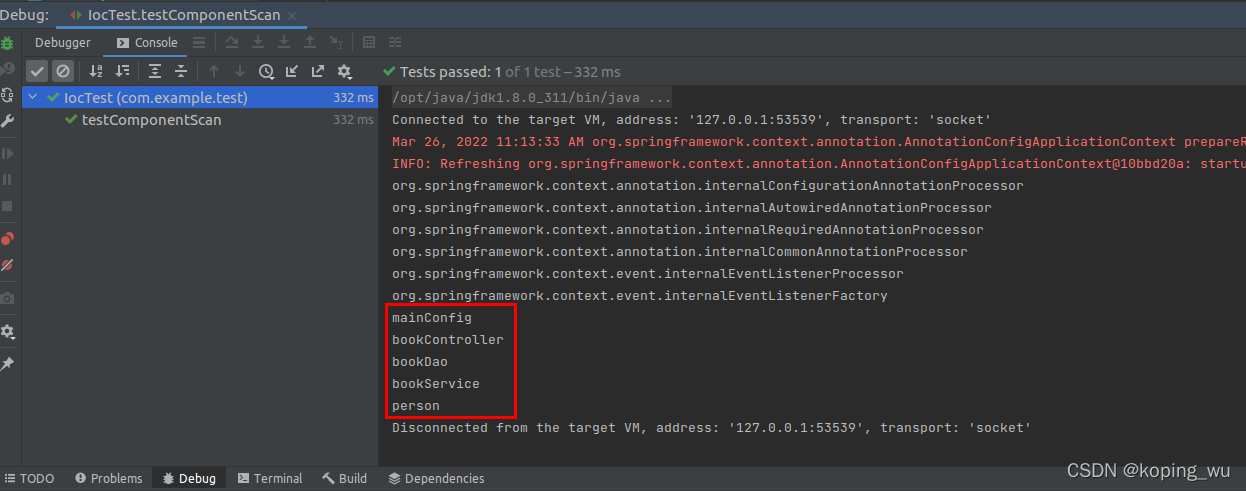Viewport: 1246px width, 491px height.
Task: Sort tests by duration icon
Action: coord(122,71)
